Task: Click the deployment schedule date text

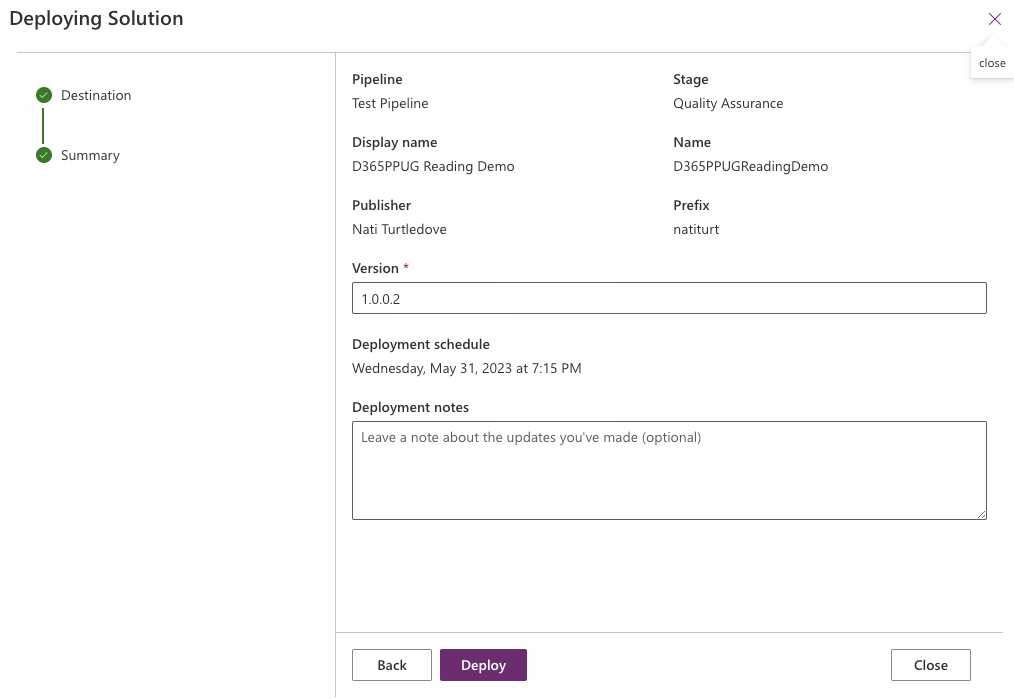Action: pos(467,368)
